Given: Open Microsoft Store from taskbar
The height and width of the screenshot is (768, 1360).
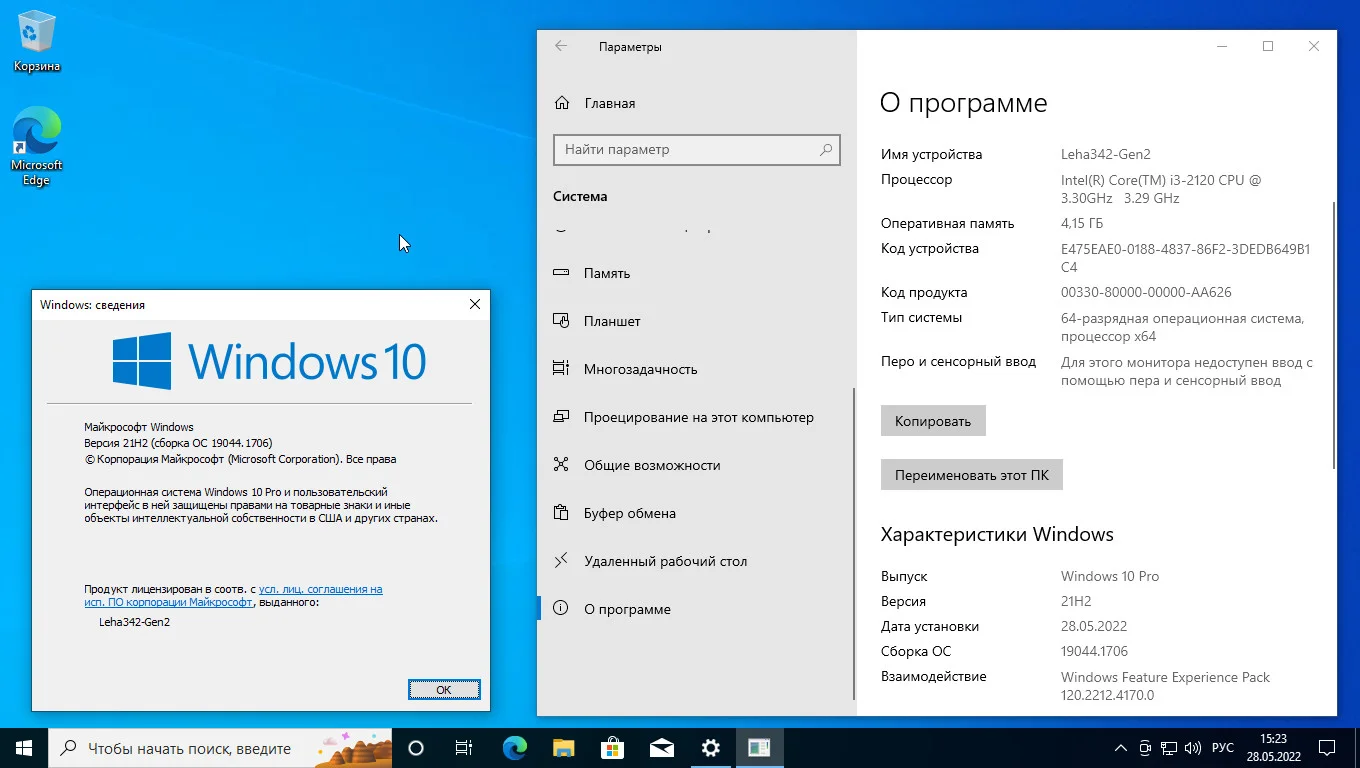Looking at the screenshot, I should pos(612,748).
